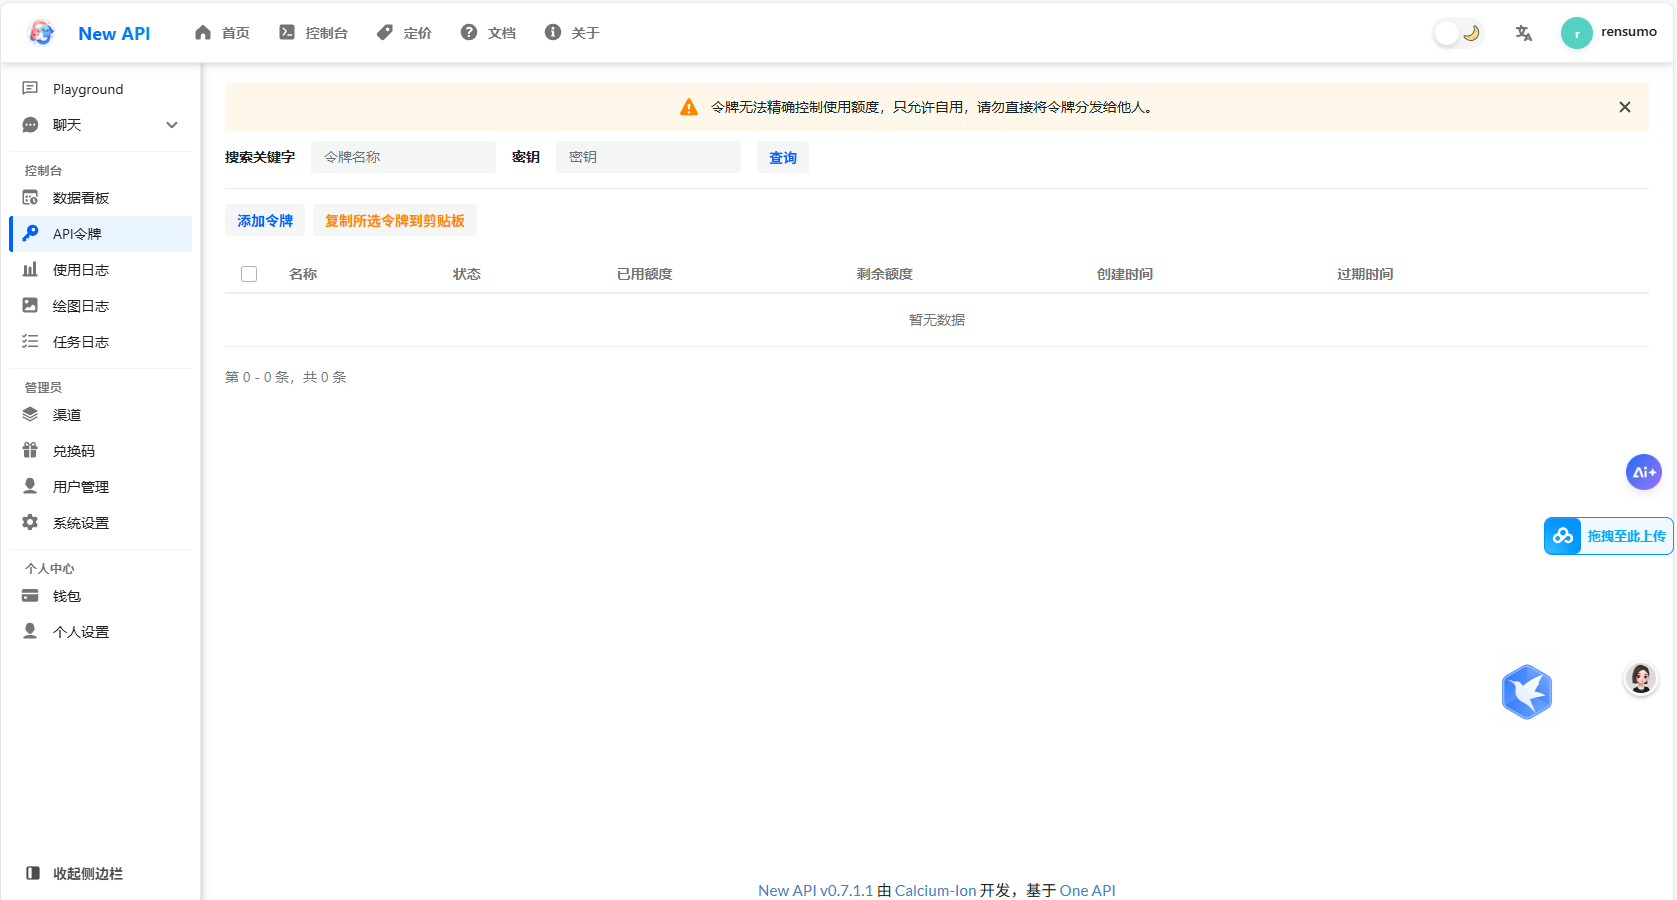Open the 兑换码 redemption codes page
The image size is (1677, 900).
point(72,450)
